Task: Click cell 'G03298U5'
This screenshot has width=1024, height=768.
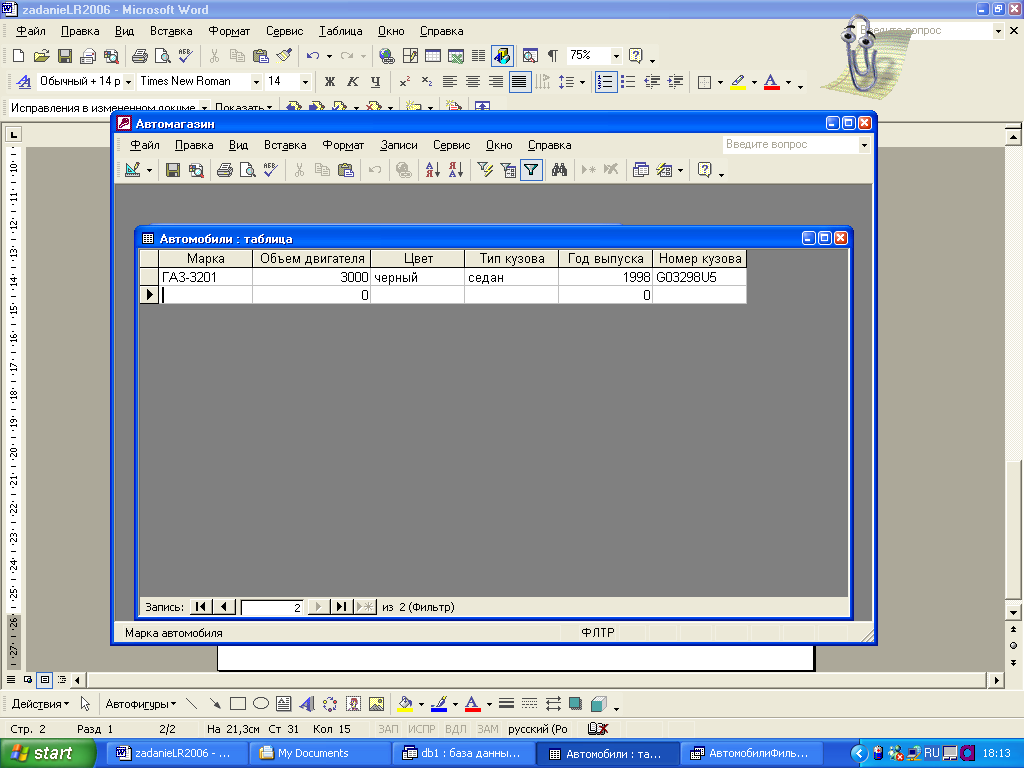Action: pyautogui.click(x=699, y=277)
